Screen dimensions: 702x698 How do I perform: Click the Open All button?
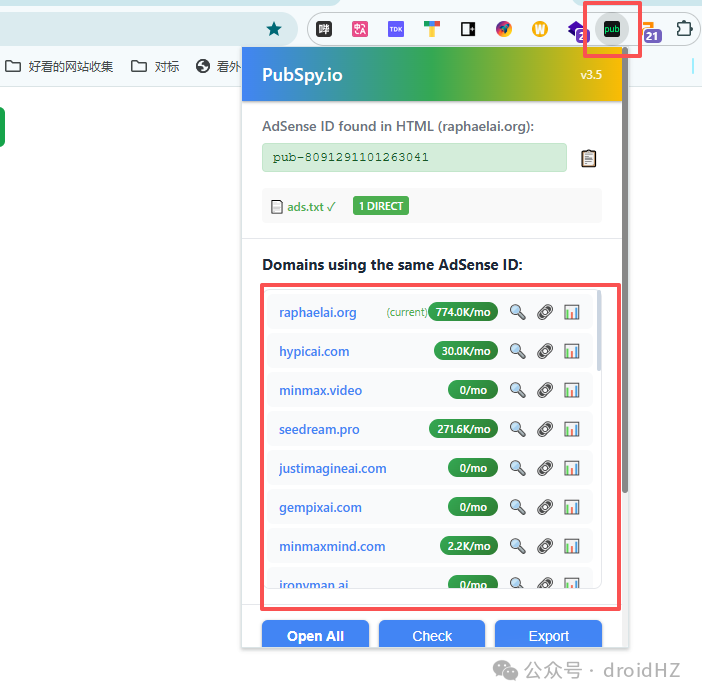click(315, 634)
